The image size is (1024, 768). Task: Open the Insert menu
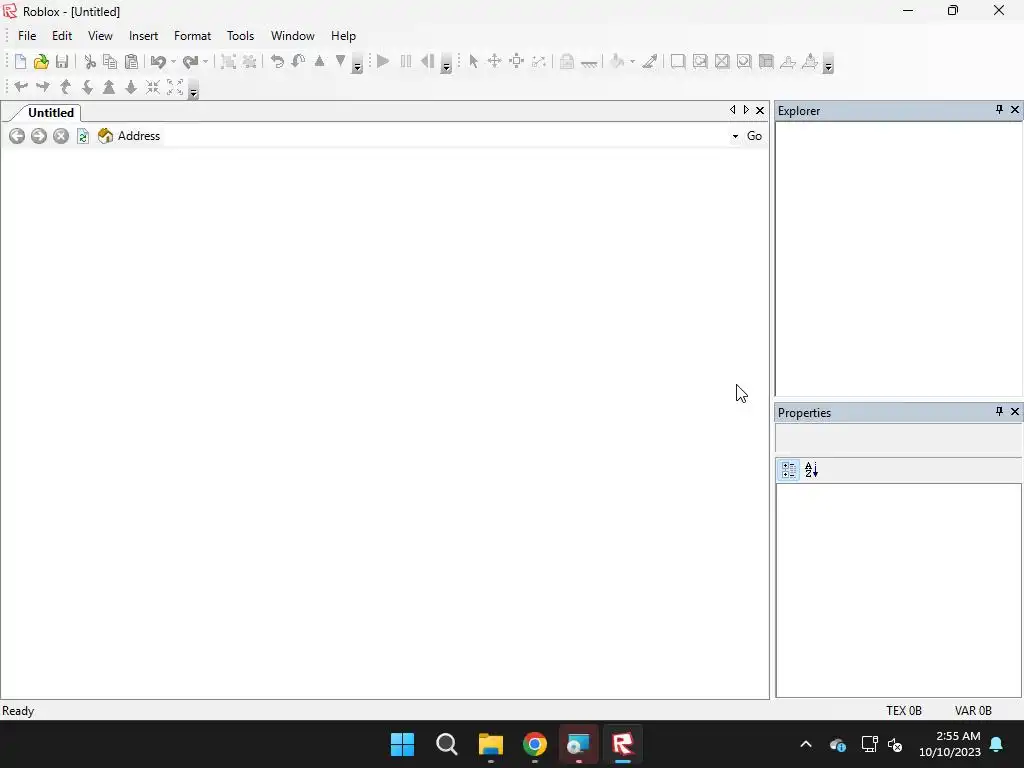[x=144, y=36]
